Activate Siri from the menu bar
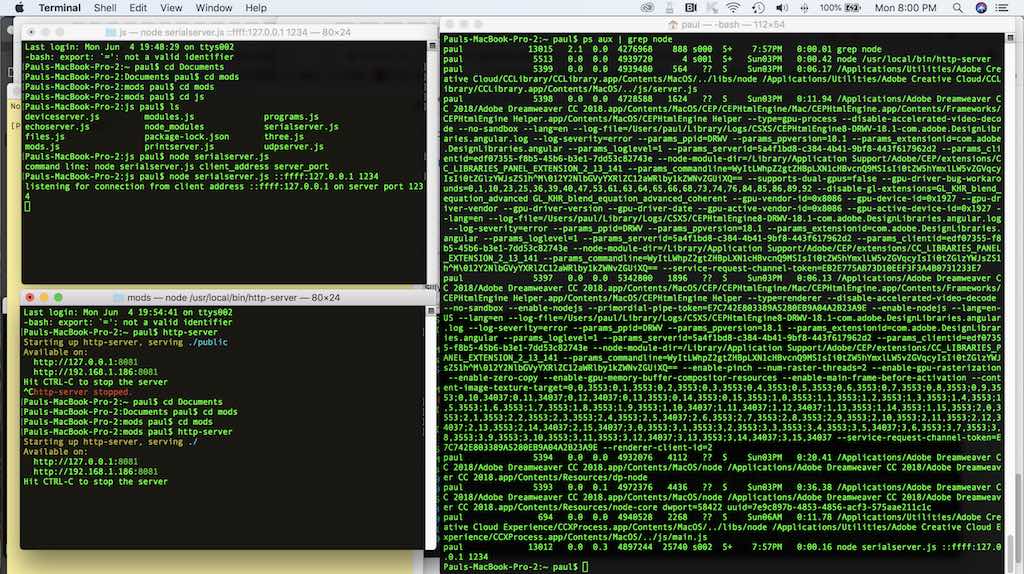The image size is (1024, 574). tap(981, 8)
